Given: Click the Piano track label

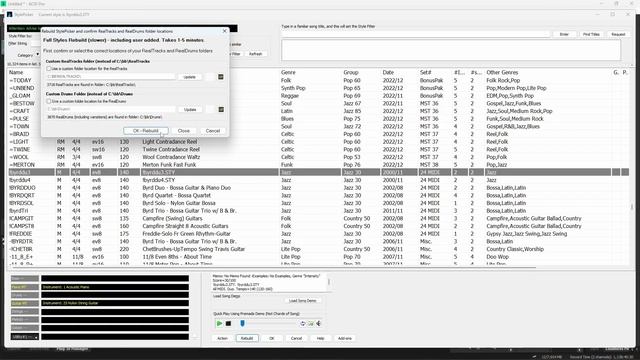Looking at the screenshot, I should click(24, 287).
